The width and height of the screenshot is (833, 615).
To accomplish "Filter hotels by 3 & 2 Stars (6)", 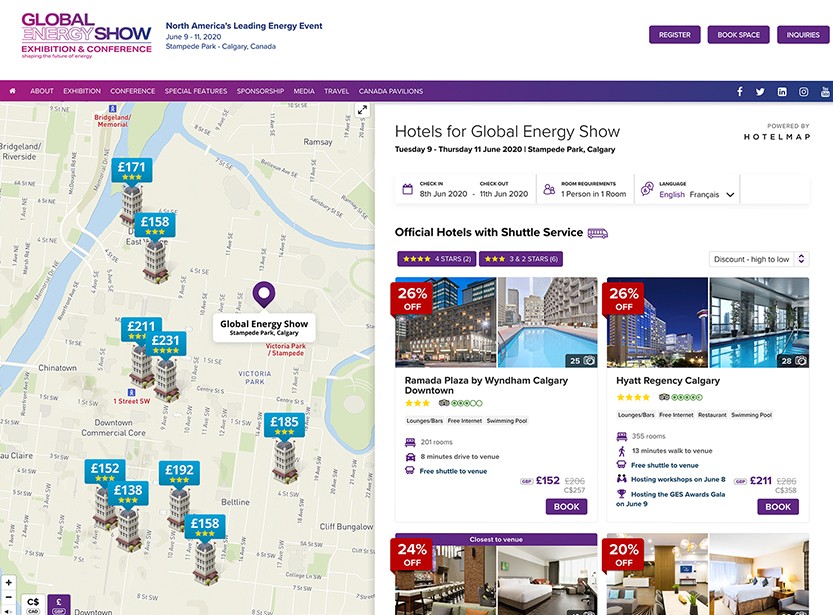I will pyautogui.click(x=521, y=259).
